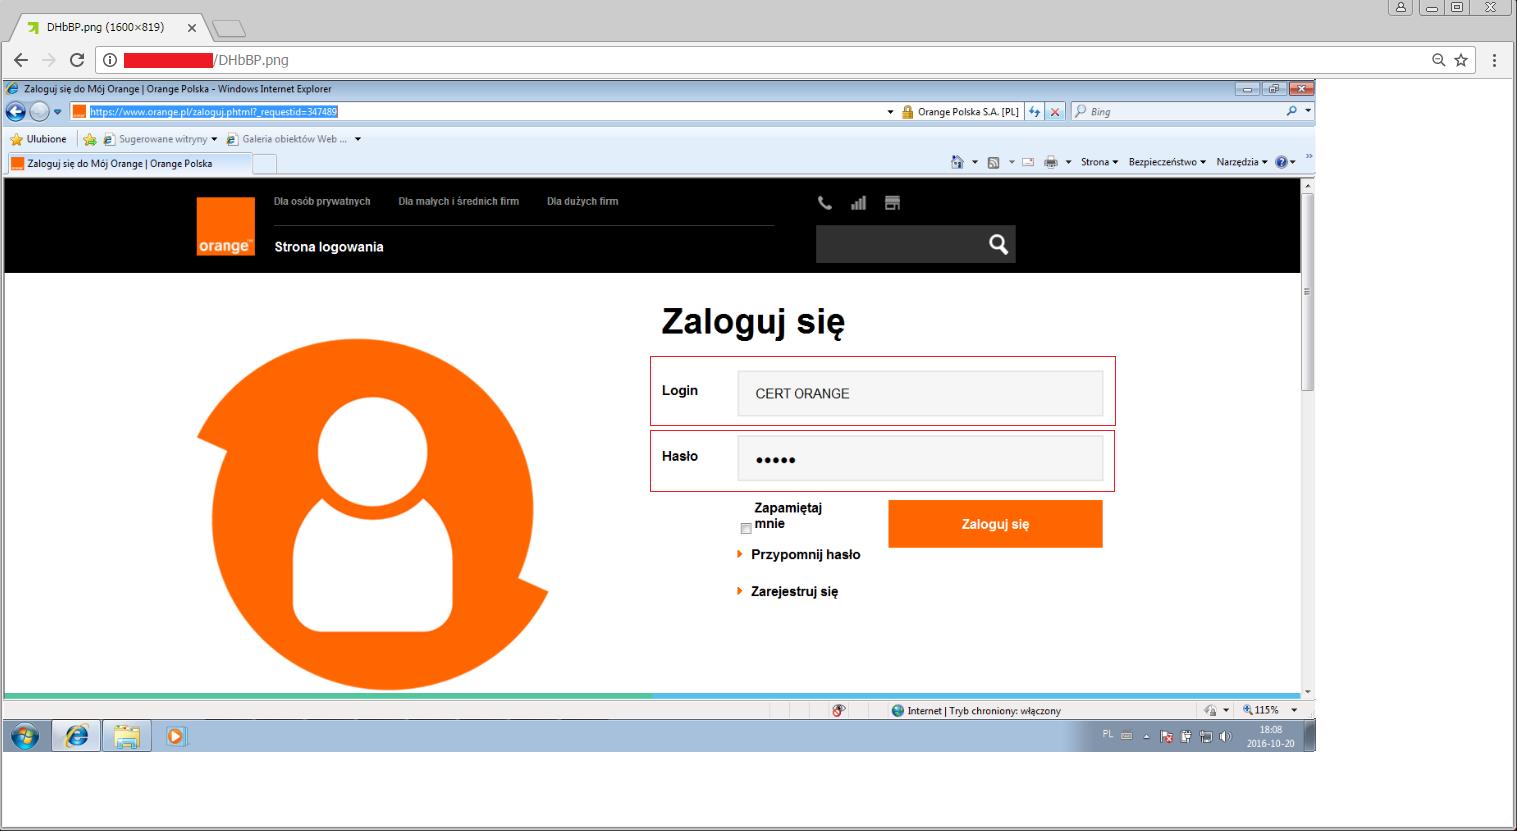
Task: Open Dla dużych firm link
Action: (x=582, y=201)
